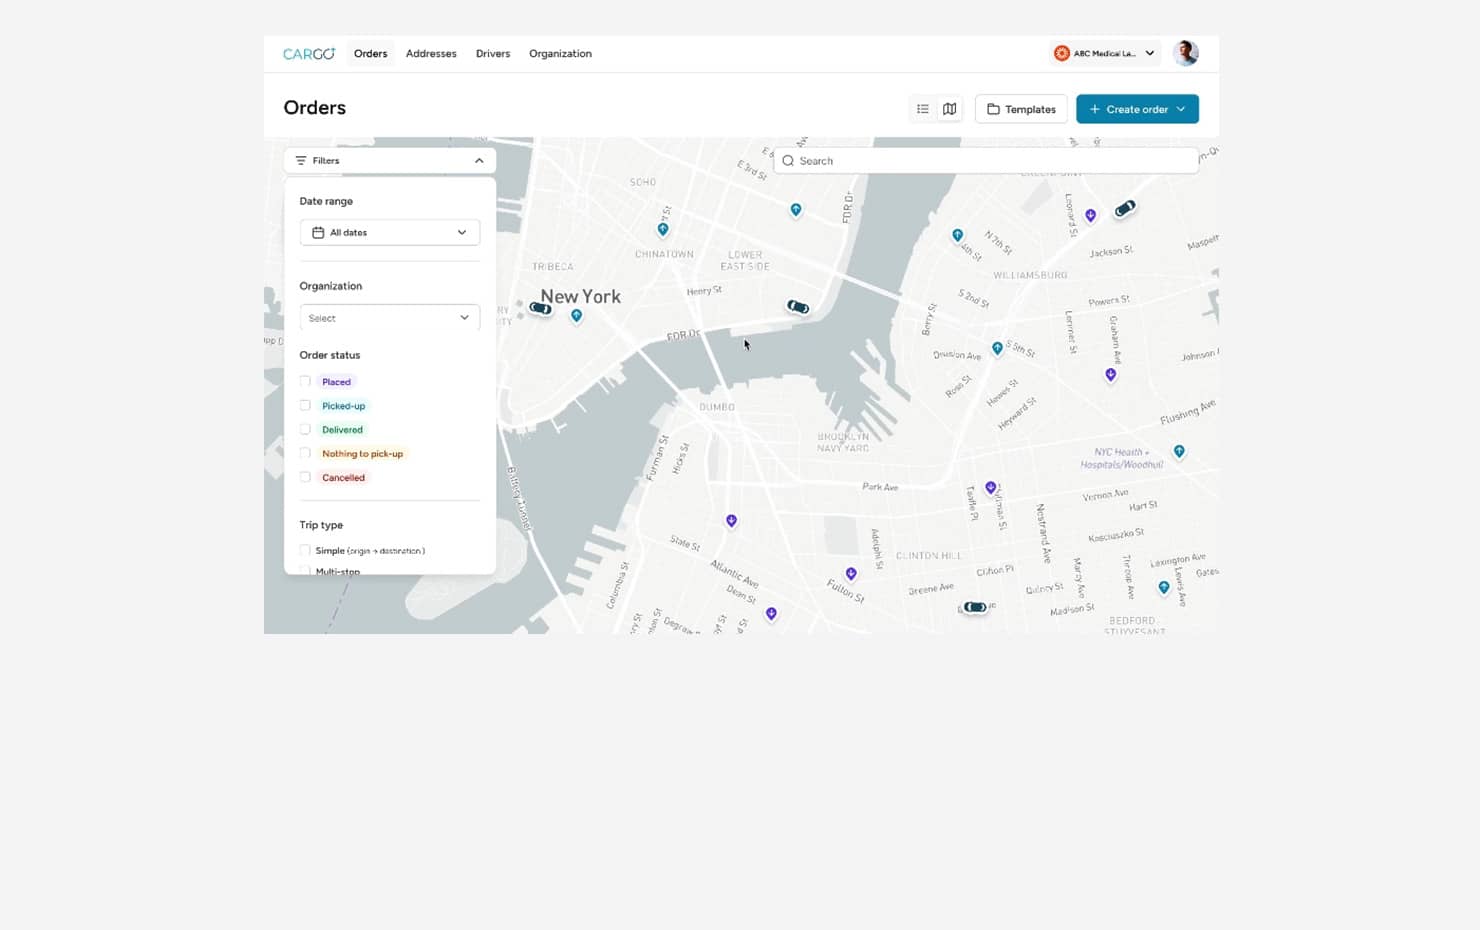The image size is (1480, 930).
Task: Click the CARGO logo
Action: tap(308, 54)
